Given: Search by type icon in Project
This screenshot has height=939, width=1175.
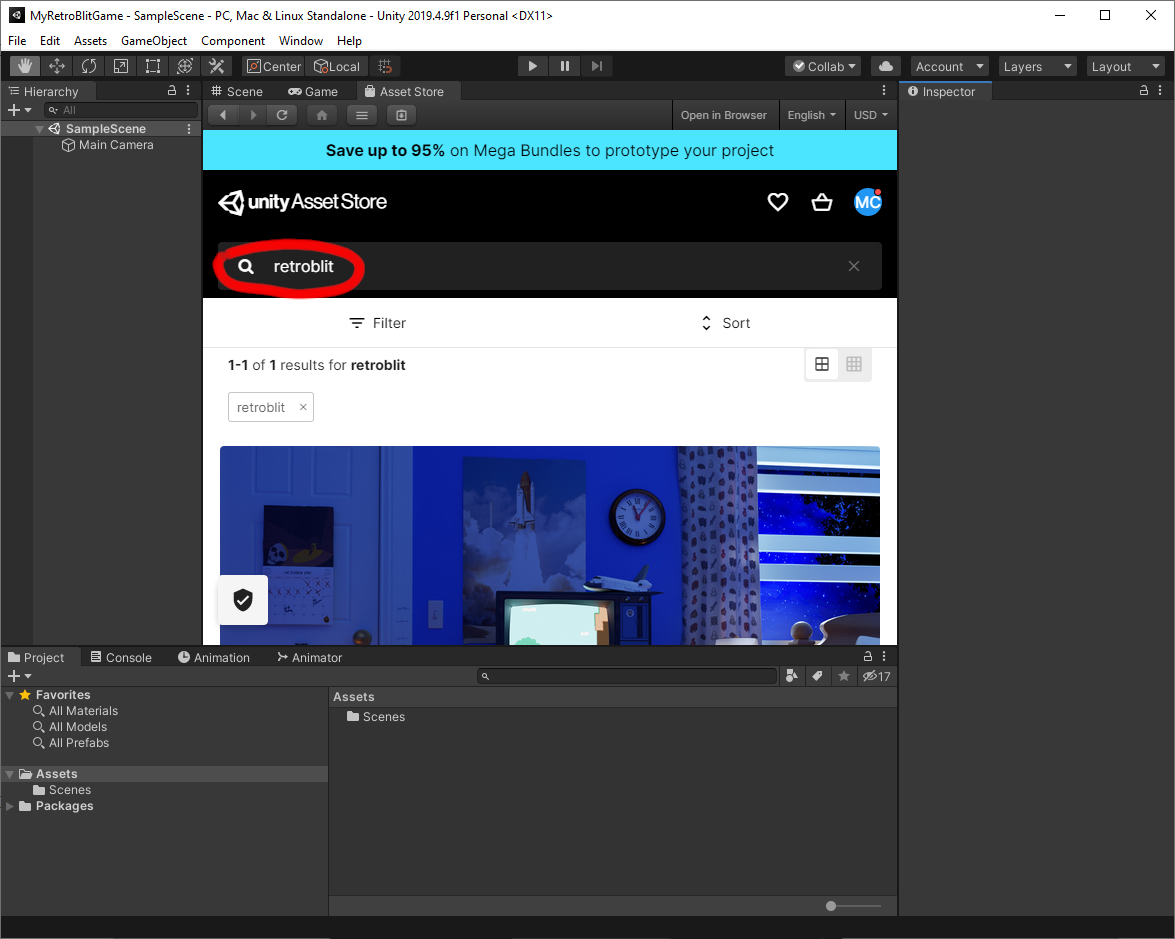Looking at the screenshot, I should click(791, 676).
